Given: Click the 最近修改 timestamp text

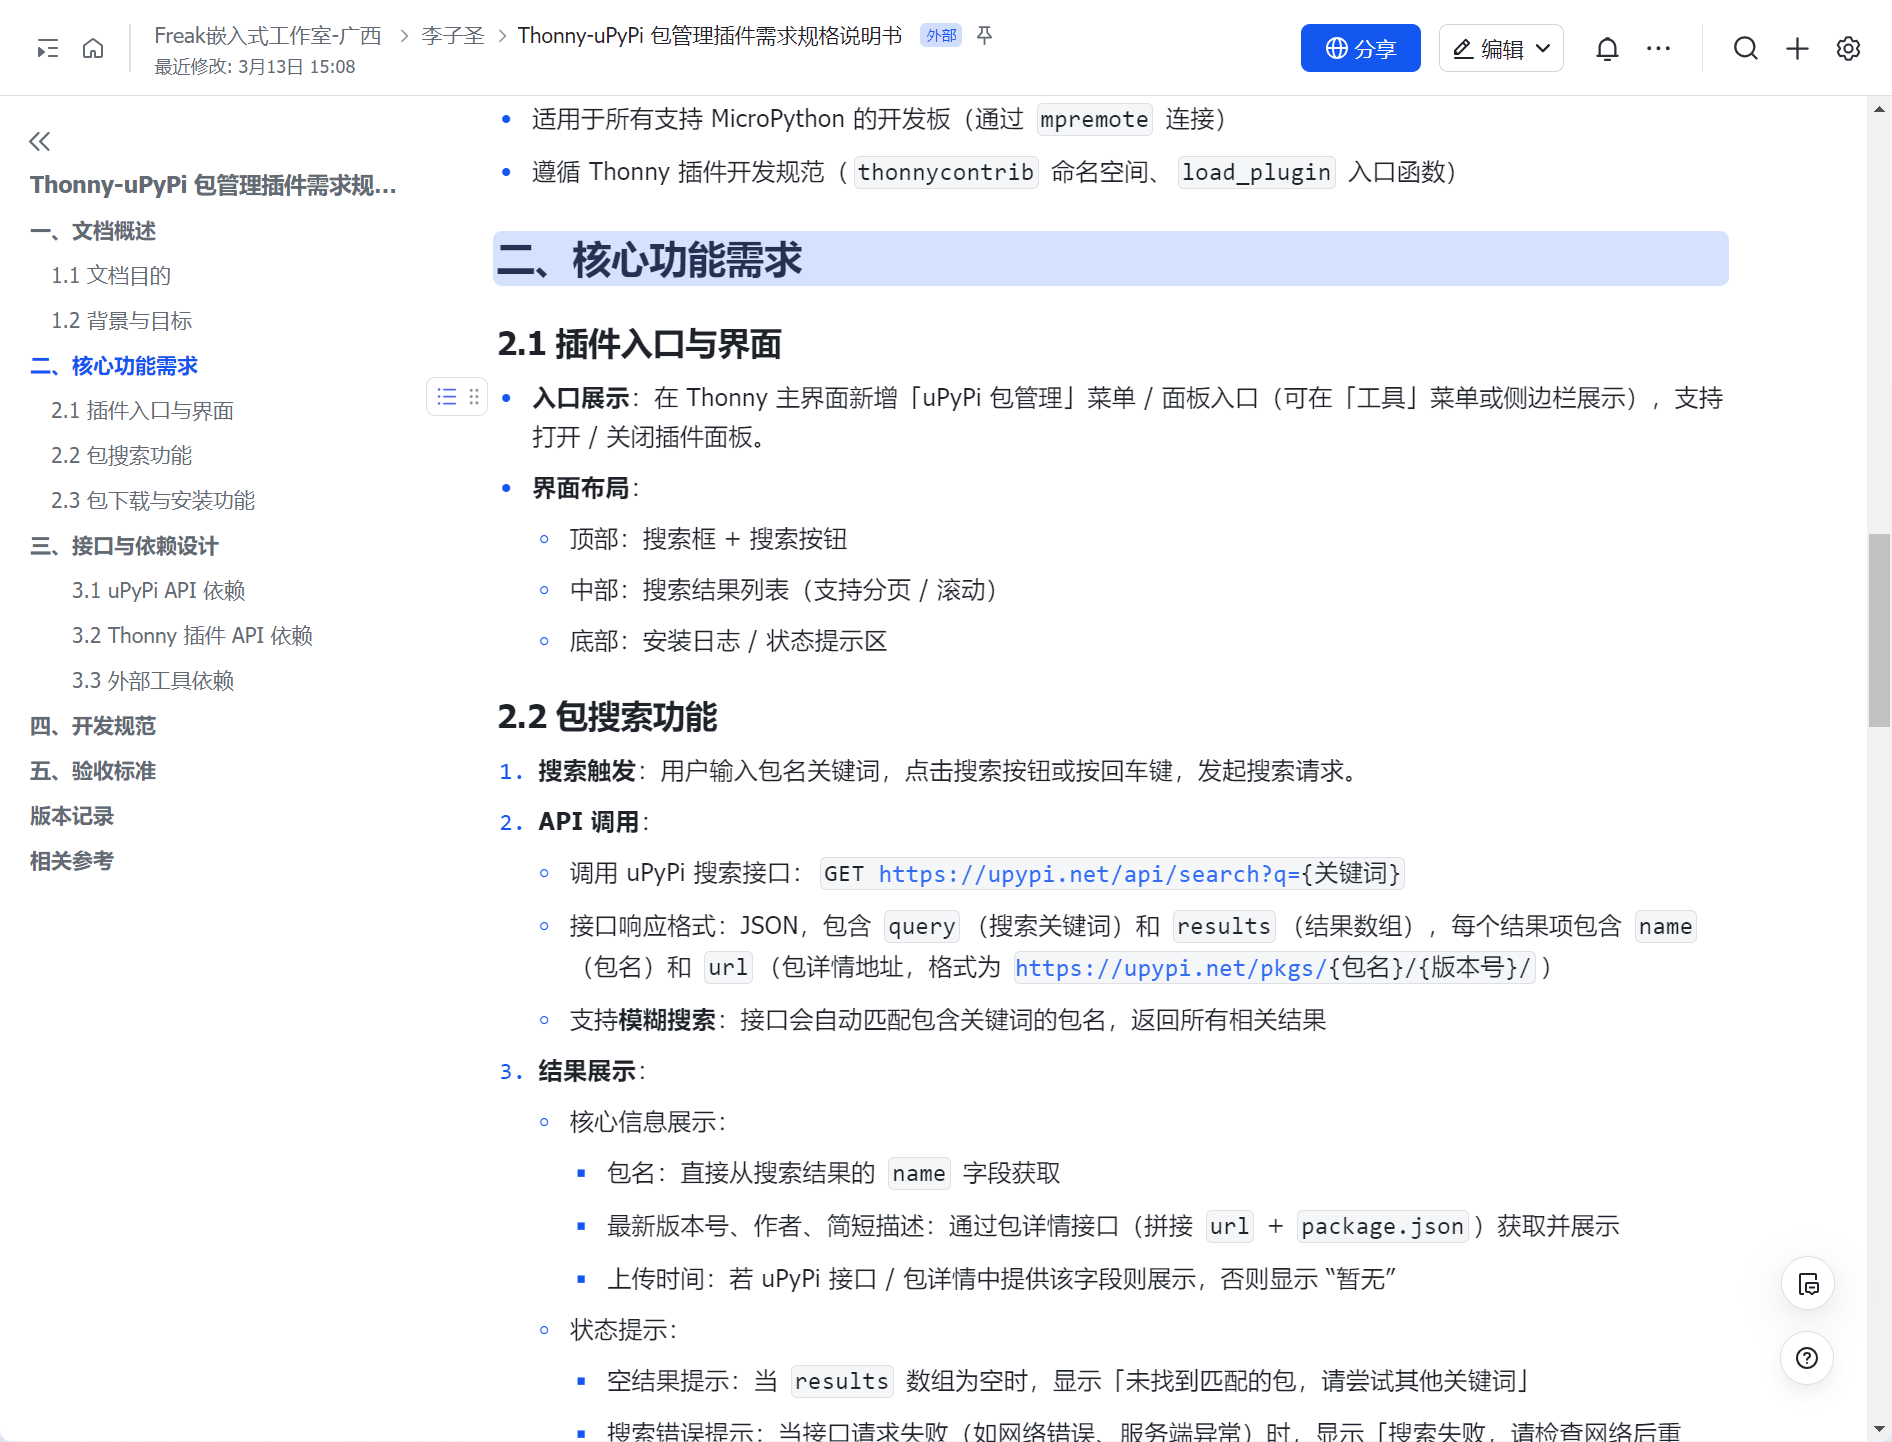Looking at the screenshot, I should pyautogui.click(x=255, y=67).
